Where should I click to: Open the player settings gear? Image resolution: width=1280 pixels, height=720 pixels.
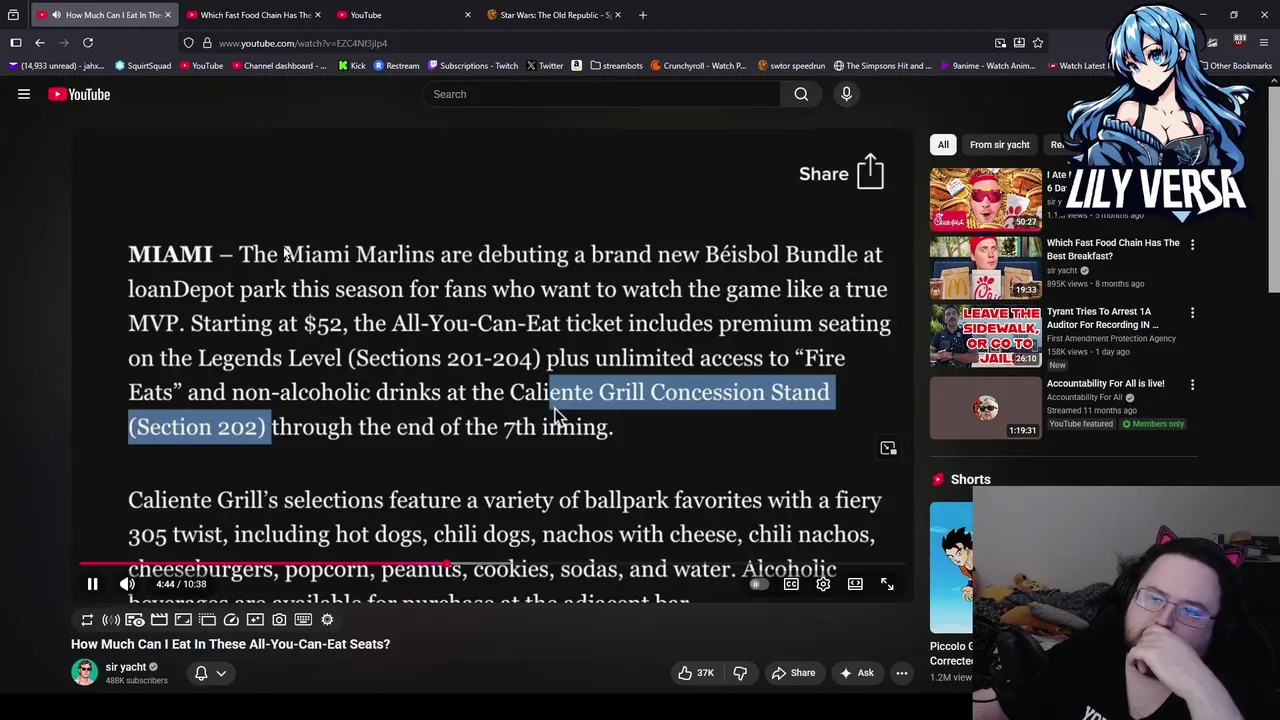click(x=823, y=584)
